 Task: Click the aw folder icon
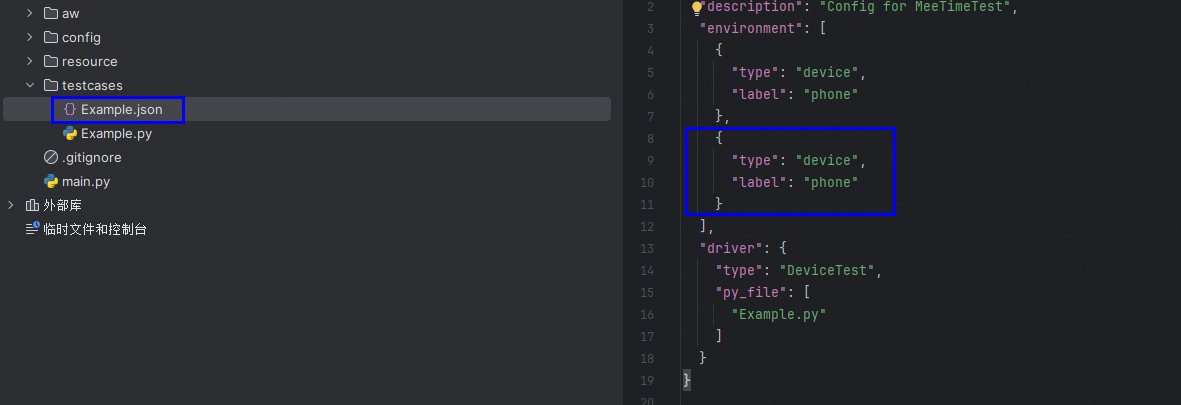pos(50,14)
